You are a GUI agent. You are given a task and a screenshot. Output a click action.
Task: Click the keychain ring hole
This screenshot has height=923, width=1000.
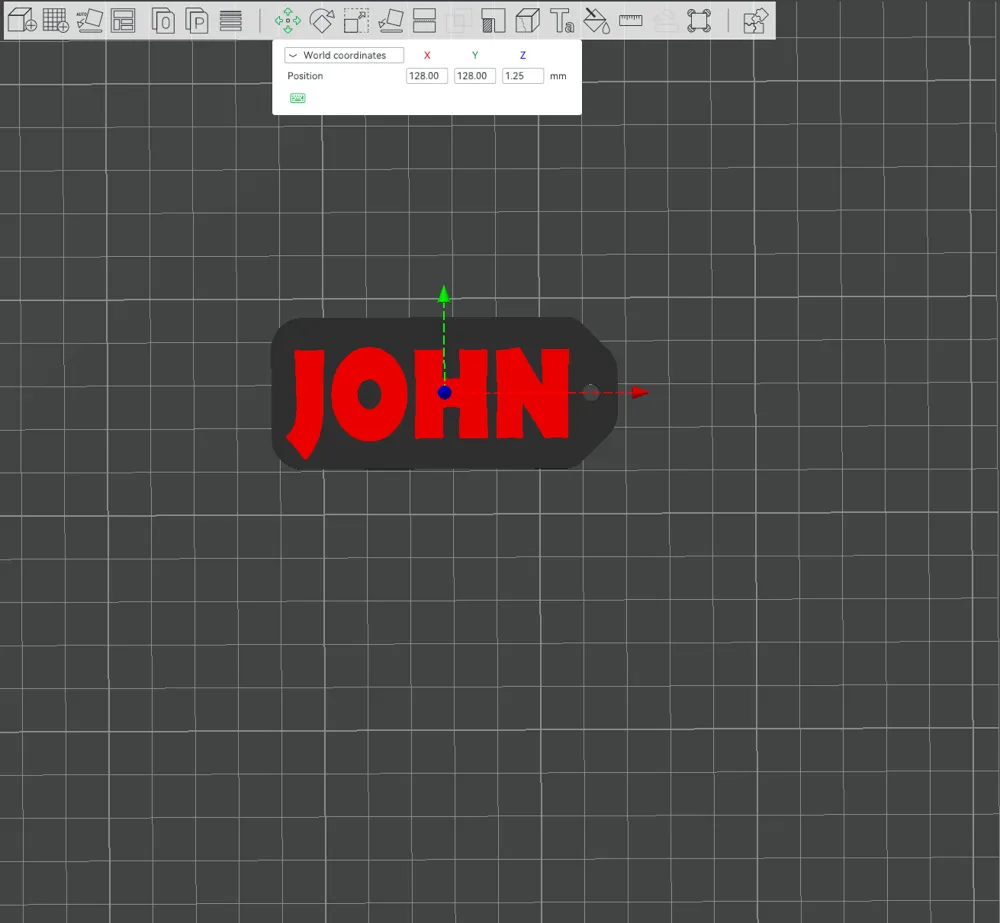[591, 392]
